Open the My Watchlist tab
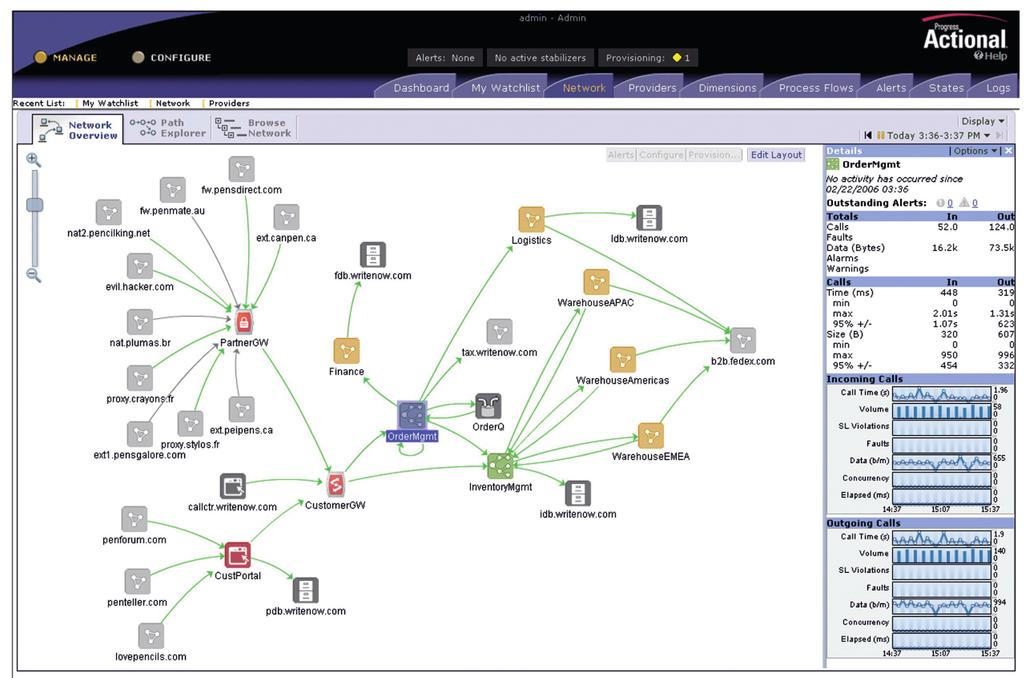The width and height of the screenshot is (1024, 678). point(505,88)
